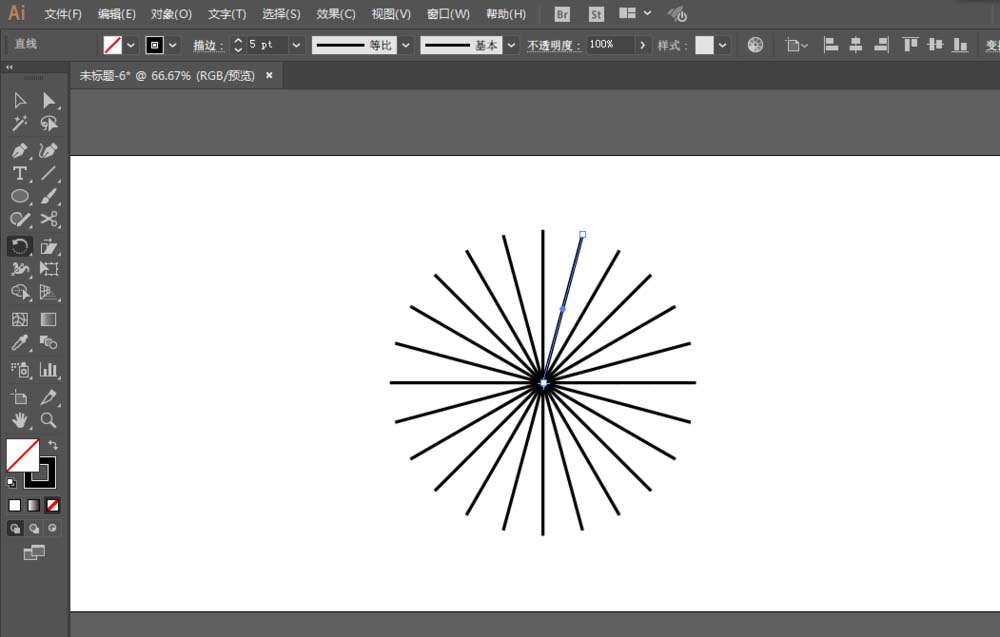Select the Direct Selection tool

pos(48,101)
